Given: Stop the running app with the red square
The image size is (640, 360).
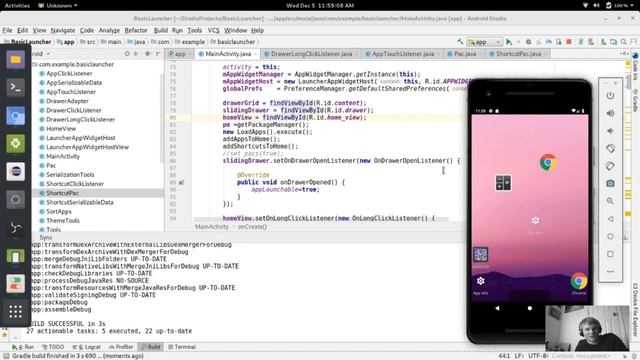Looking at the screenshot, I should 569,42.
